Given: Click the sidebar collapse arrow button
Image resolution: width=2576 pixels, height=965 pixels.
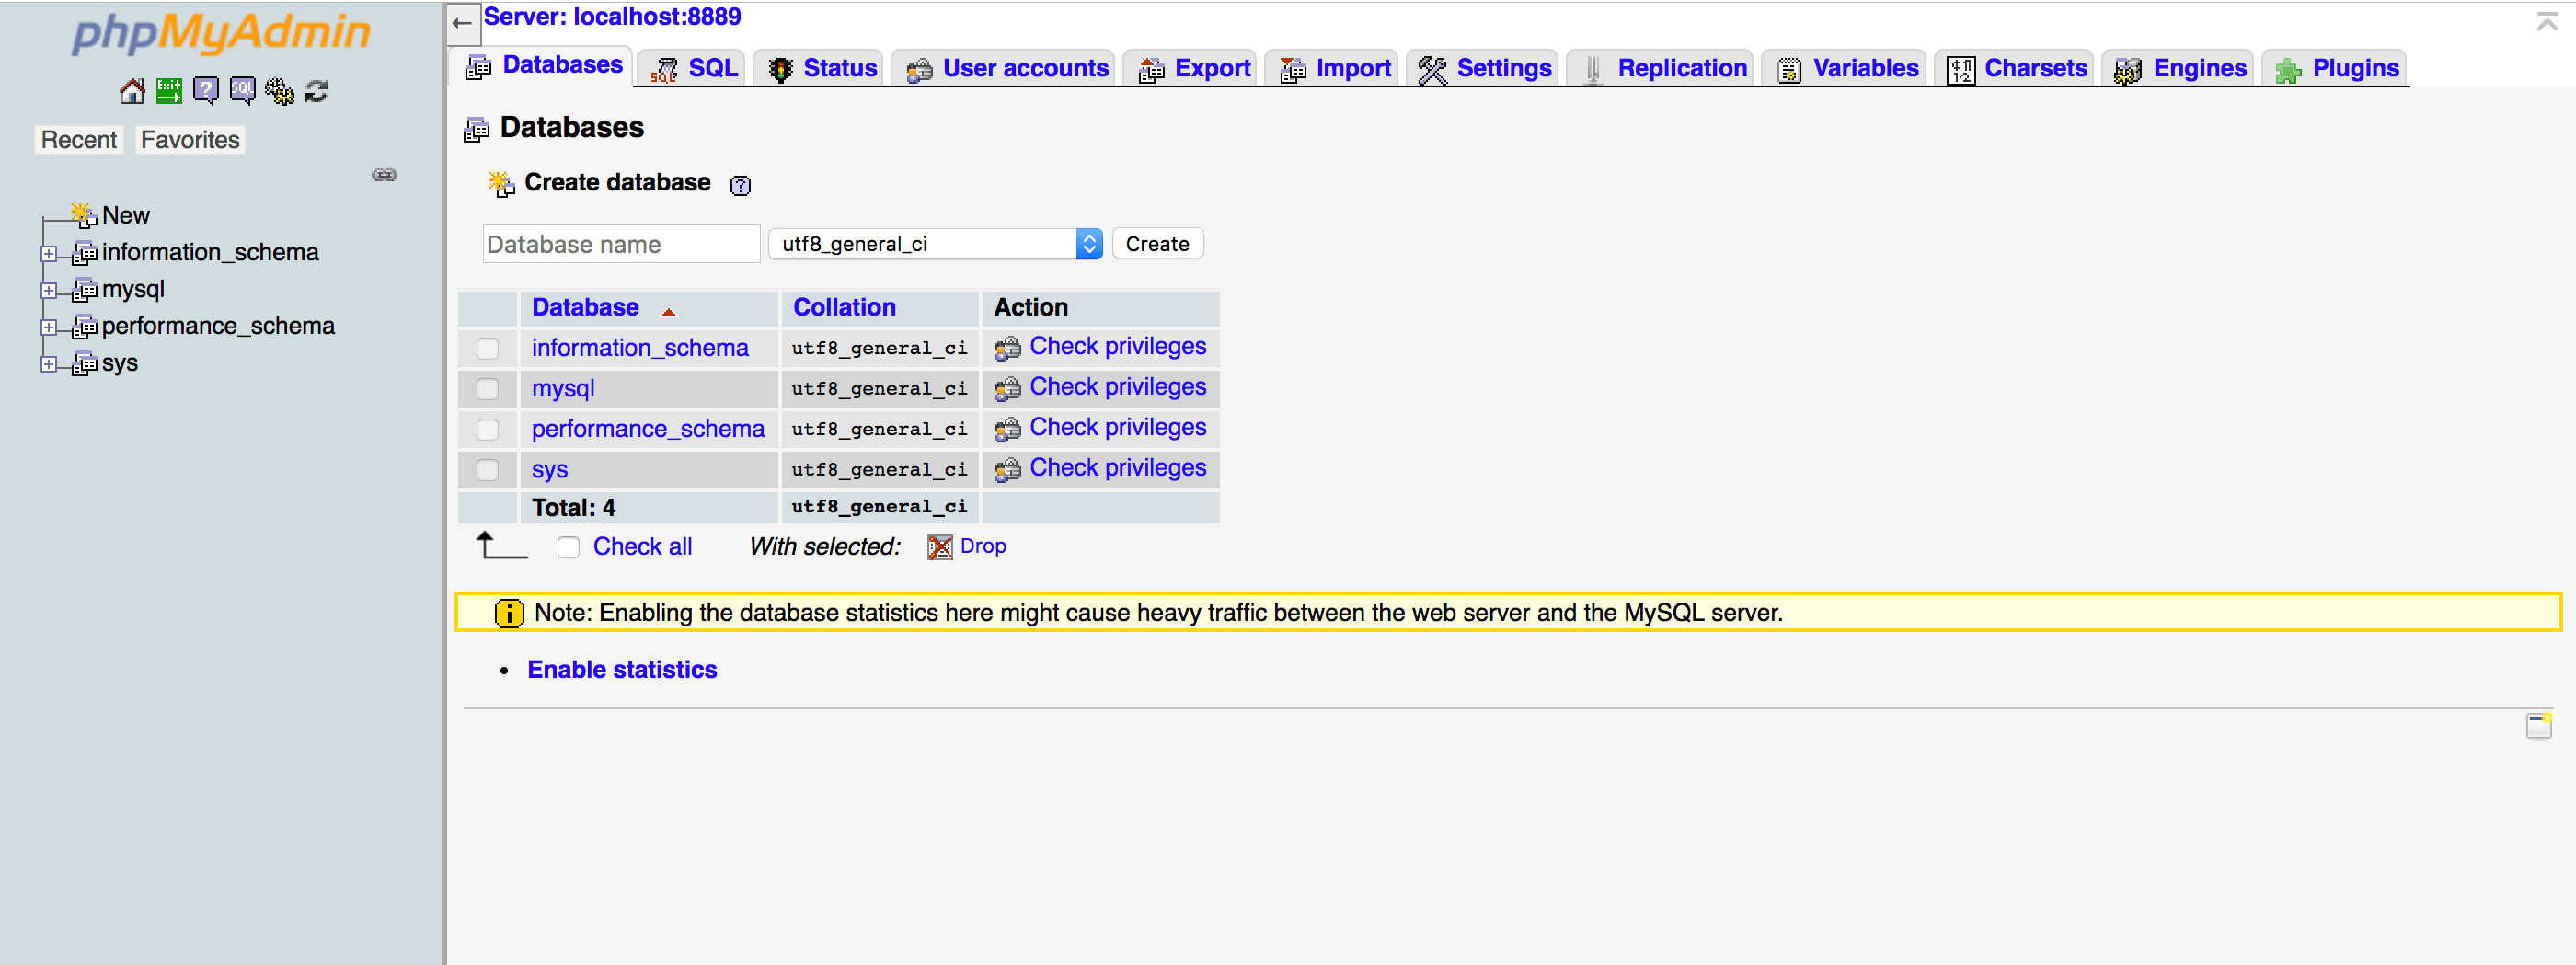Looking at the screenshot, I should 461,22.
